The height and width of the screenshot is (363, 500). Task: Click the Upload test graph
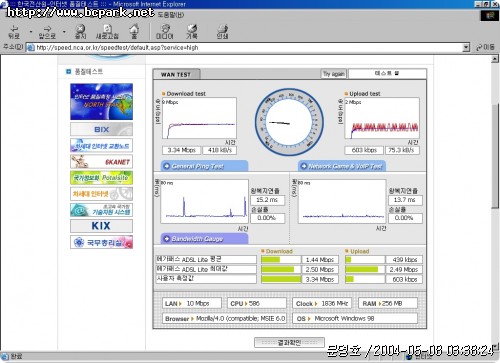click(x=382, y=118)
